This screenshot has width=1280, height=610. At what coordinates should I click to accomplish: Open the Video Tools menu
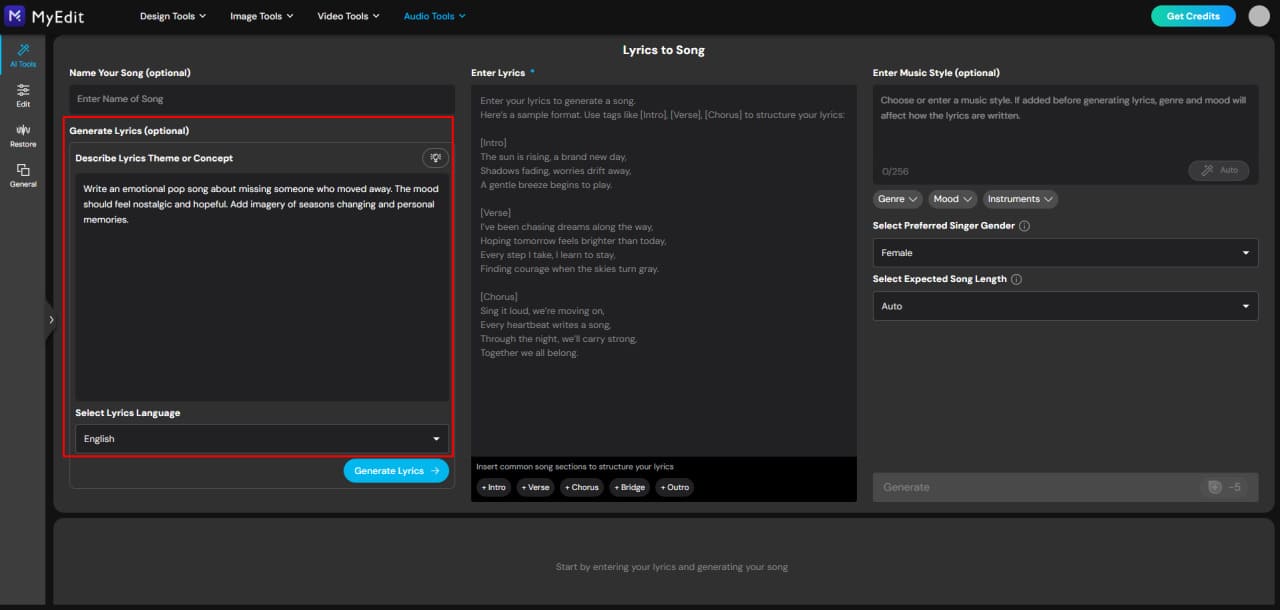coord(347,15)
